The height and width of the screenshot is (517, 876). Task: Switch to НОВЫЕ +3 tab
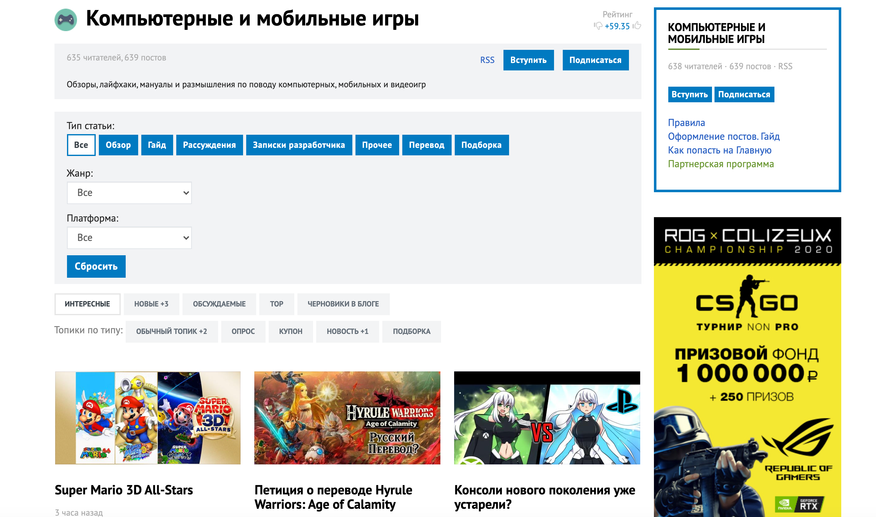tap(151, 304)
